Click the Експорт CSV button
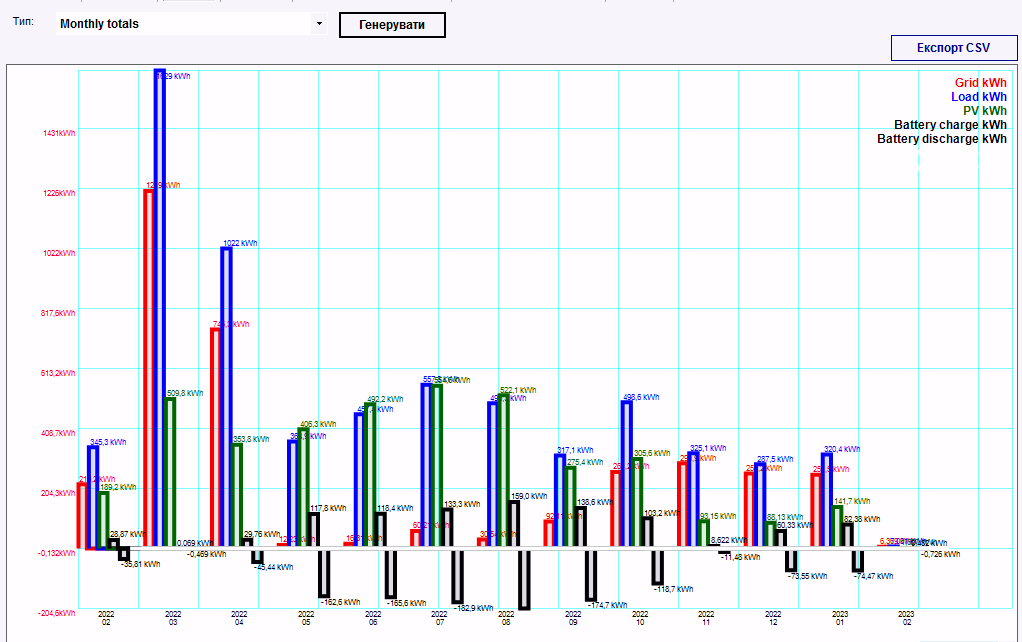This screenshot has width=1022, height=642. pyautogui.click(x=953, y=48)
